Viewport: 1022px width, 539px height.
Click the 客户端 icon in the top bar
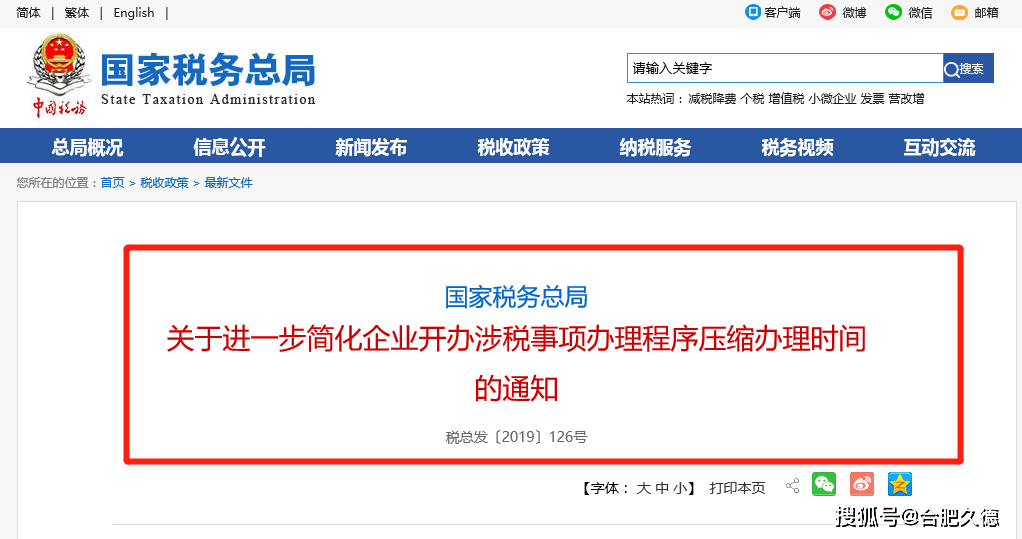pyautogui.click(x=753, y=12)
